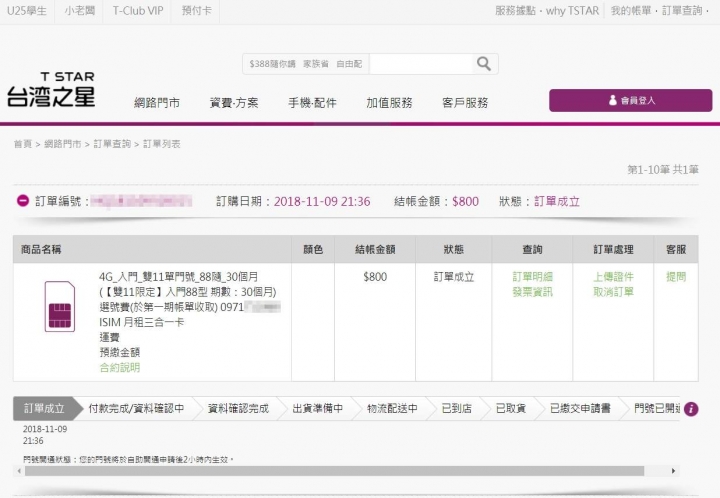Click the scrollbar left arrow
Screen dimensions: 720x498
pos(19,471)
